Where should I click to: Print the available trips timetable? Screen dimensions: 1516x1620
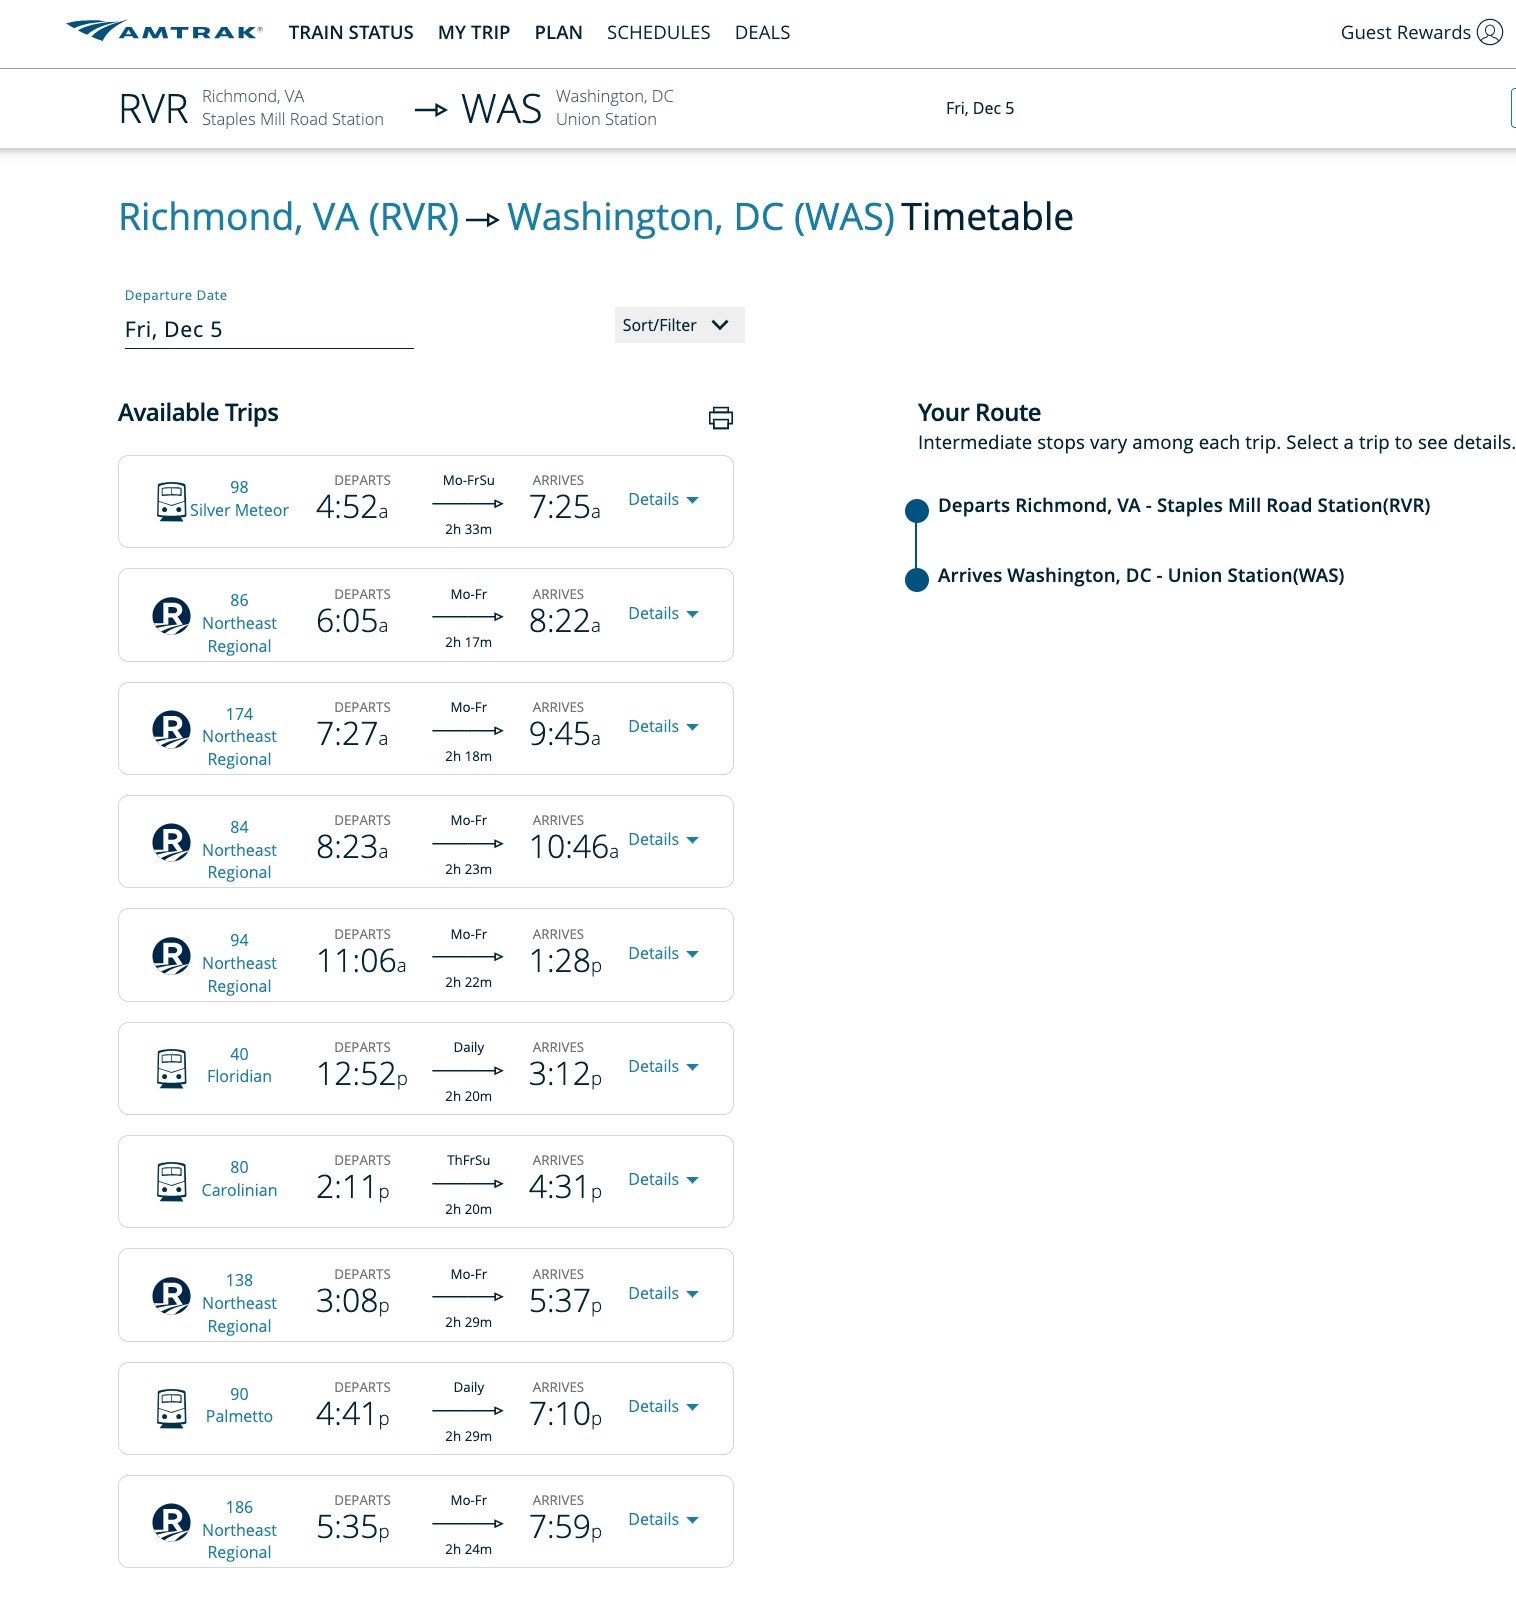pos(720,418)
